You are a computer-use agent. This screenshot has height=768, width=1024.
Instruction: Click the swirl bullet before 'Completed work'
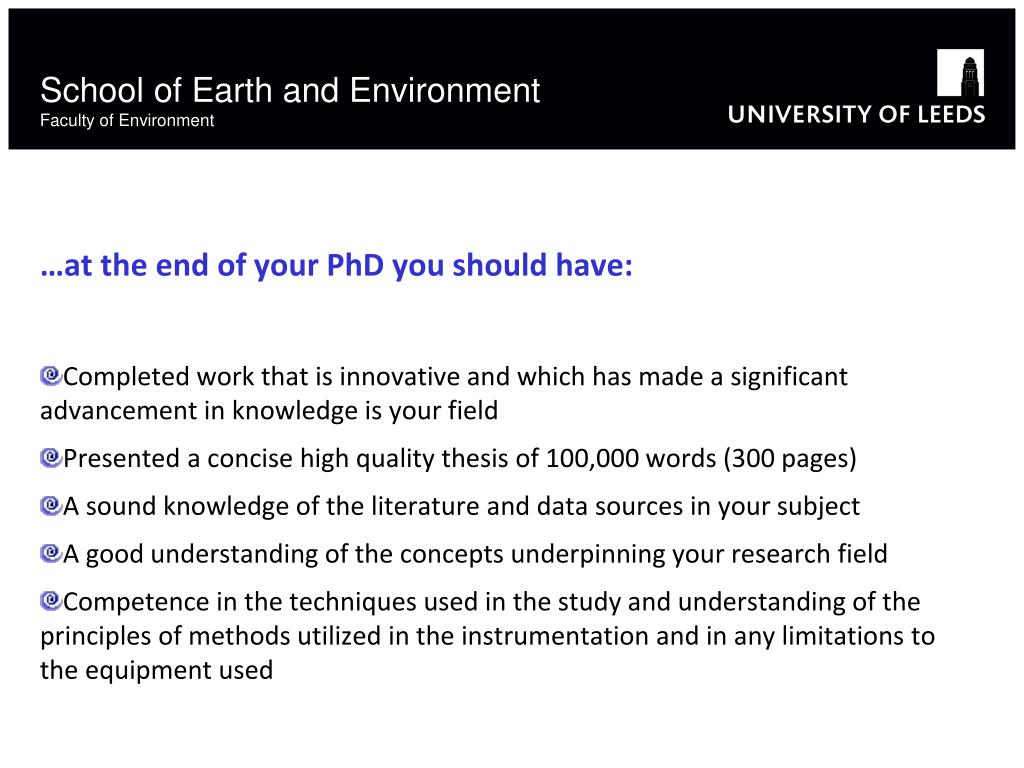pos(50,376)
